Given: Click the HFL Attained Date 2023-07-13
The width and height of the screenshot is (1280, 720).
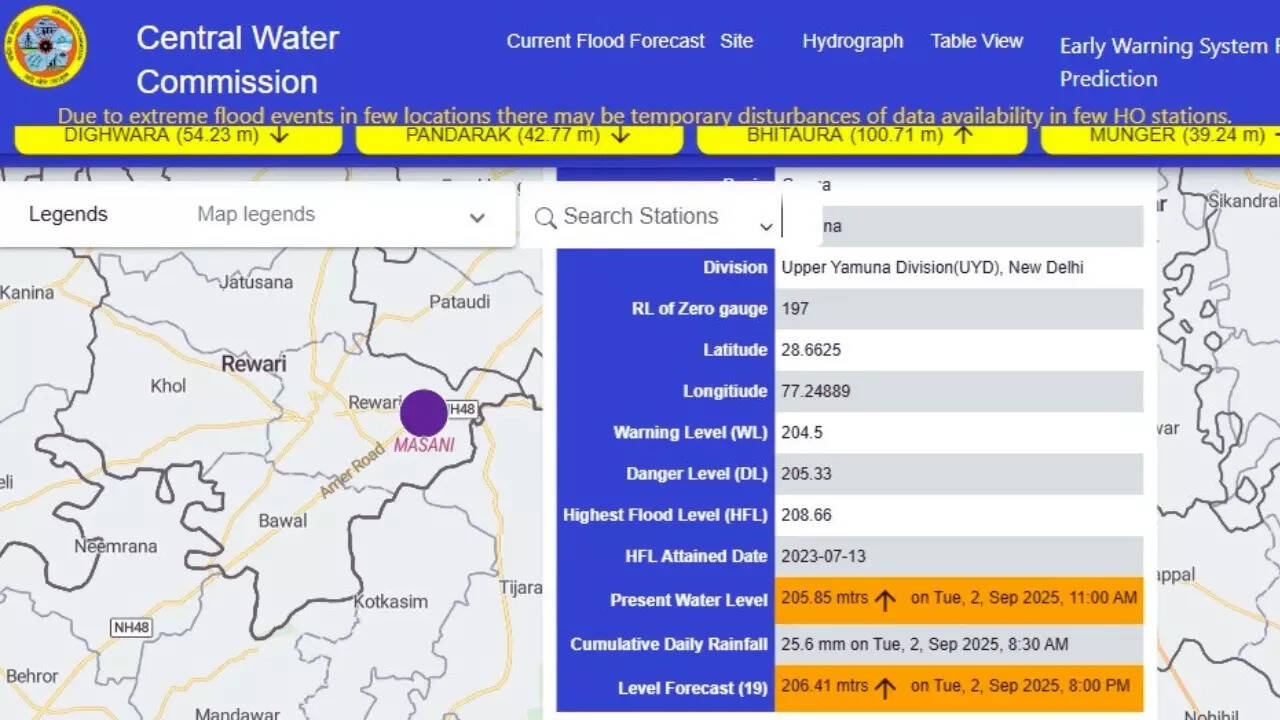Looking at the screenshot, I should click(824, 556).
